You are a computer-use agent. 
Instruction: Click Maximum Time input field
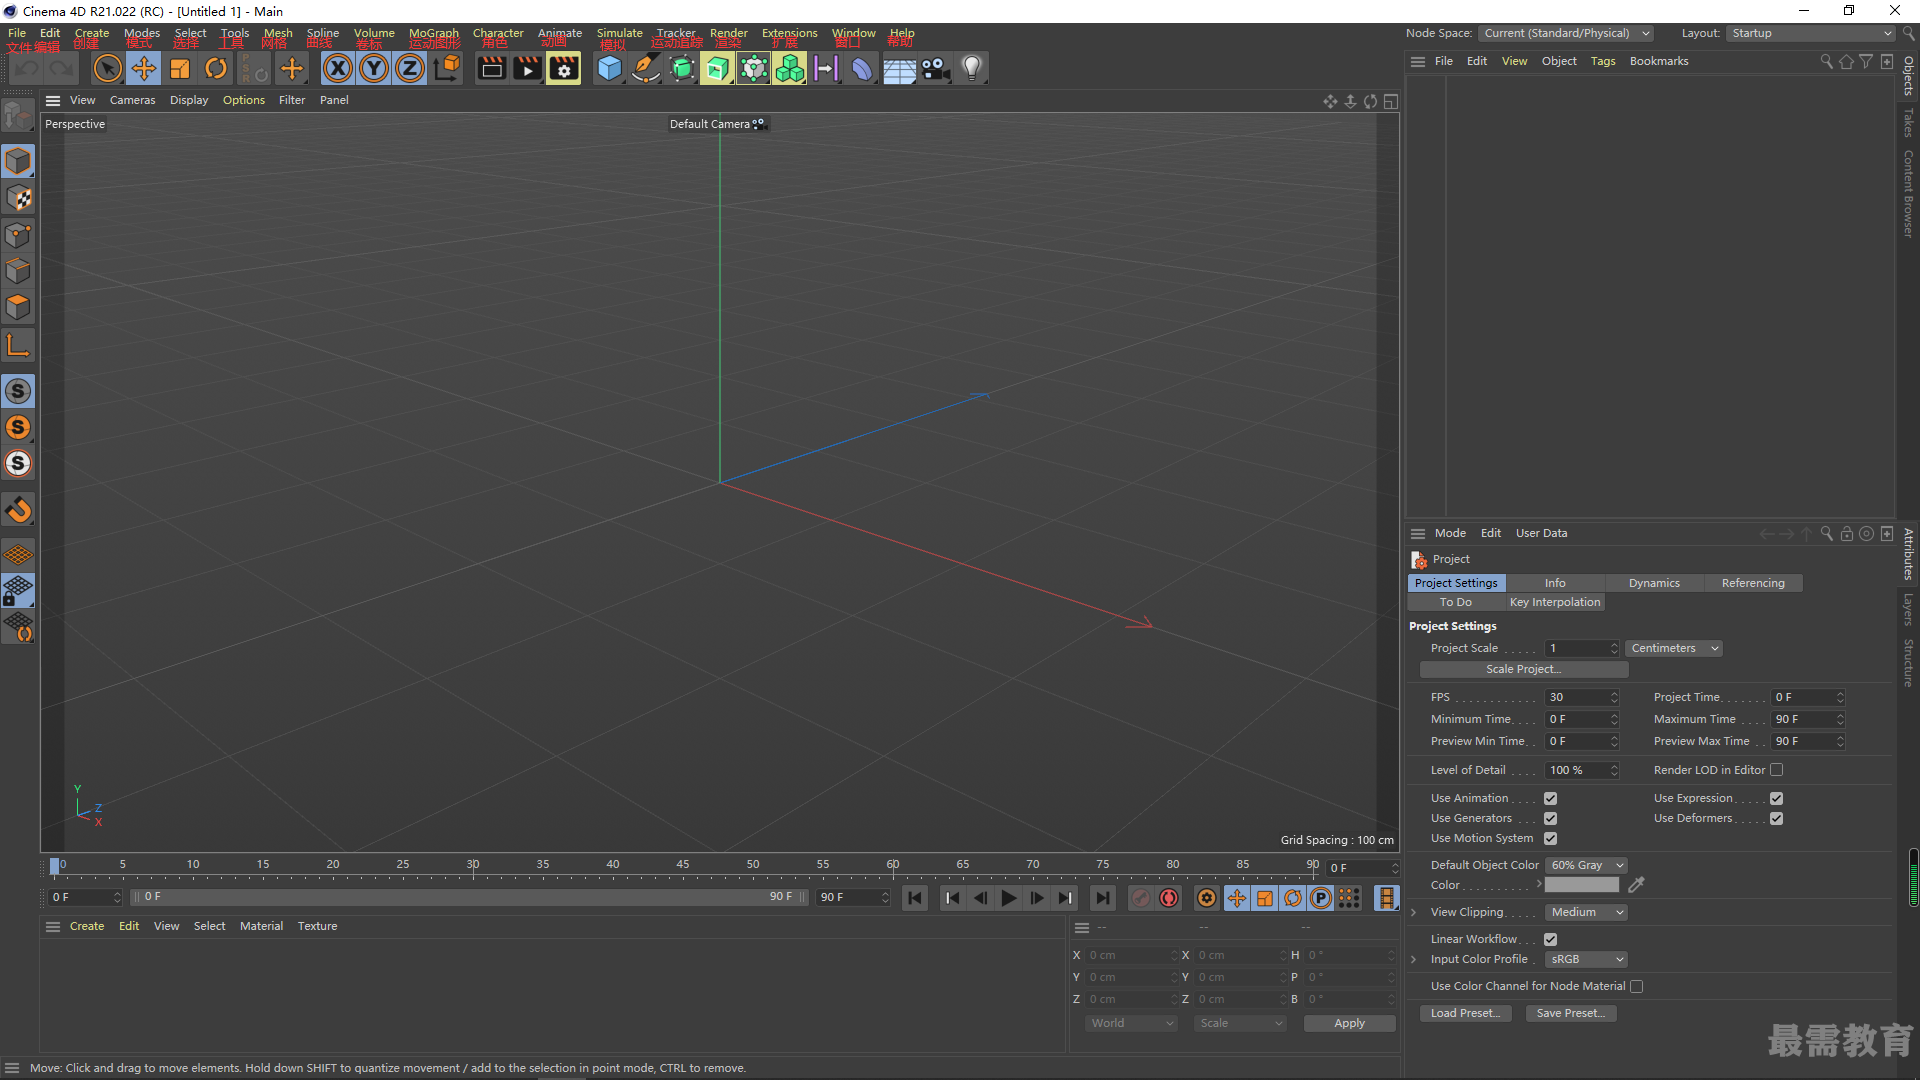(1808, 719)
